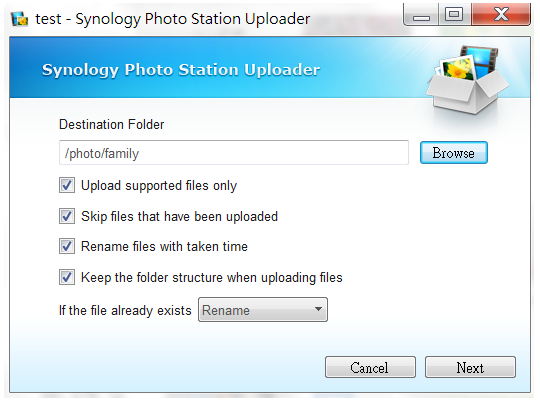Click the Destination Folder label

tap(112, 124)
